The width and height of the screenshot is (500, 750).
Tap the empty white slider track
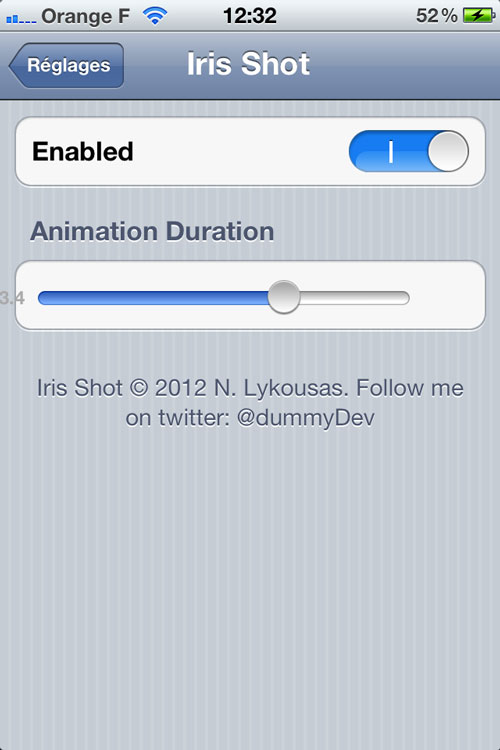[355, 298]
